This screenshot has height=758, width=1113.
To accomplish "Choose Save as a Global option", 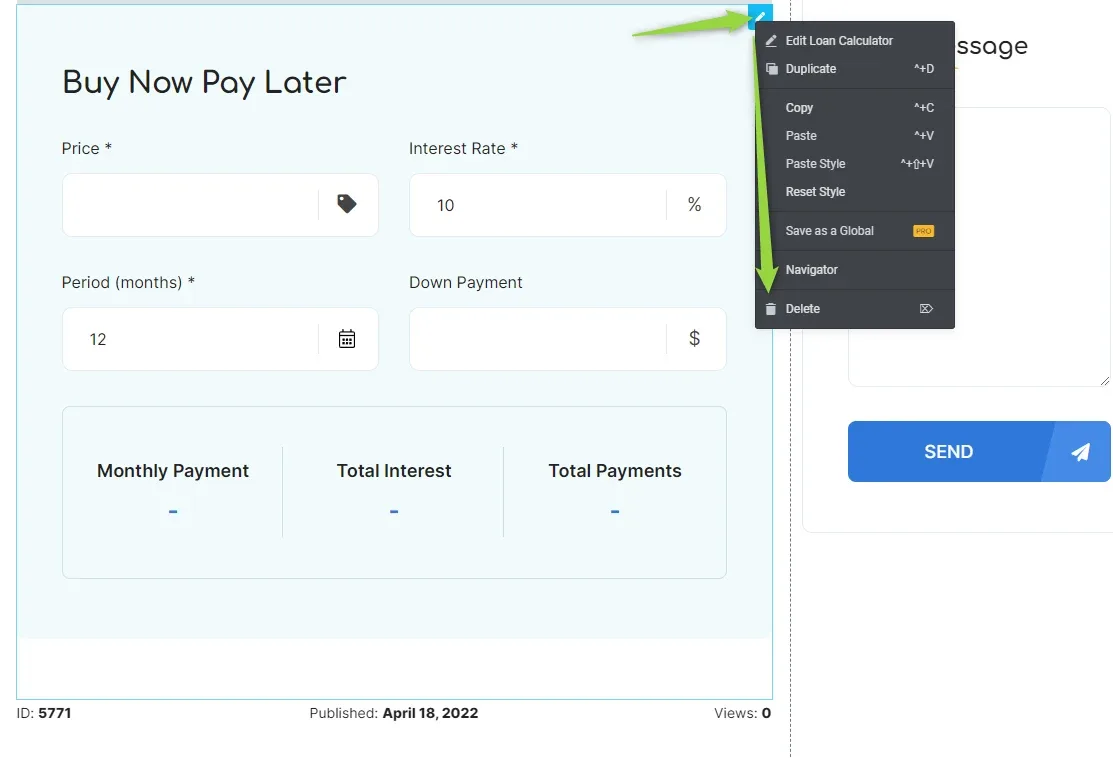I will click(855, 231).
